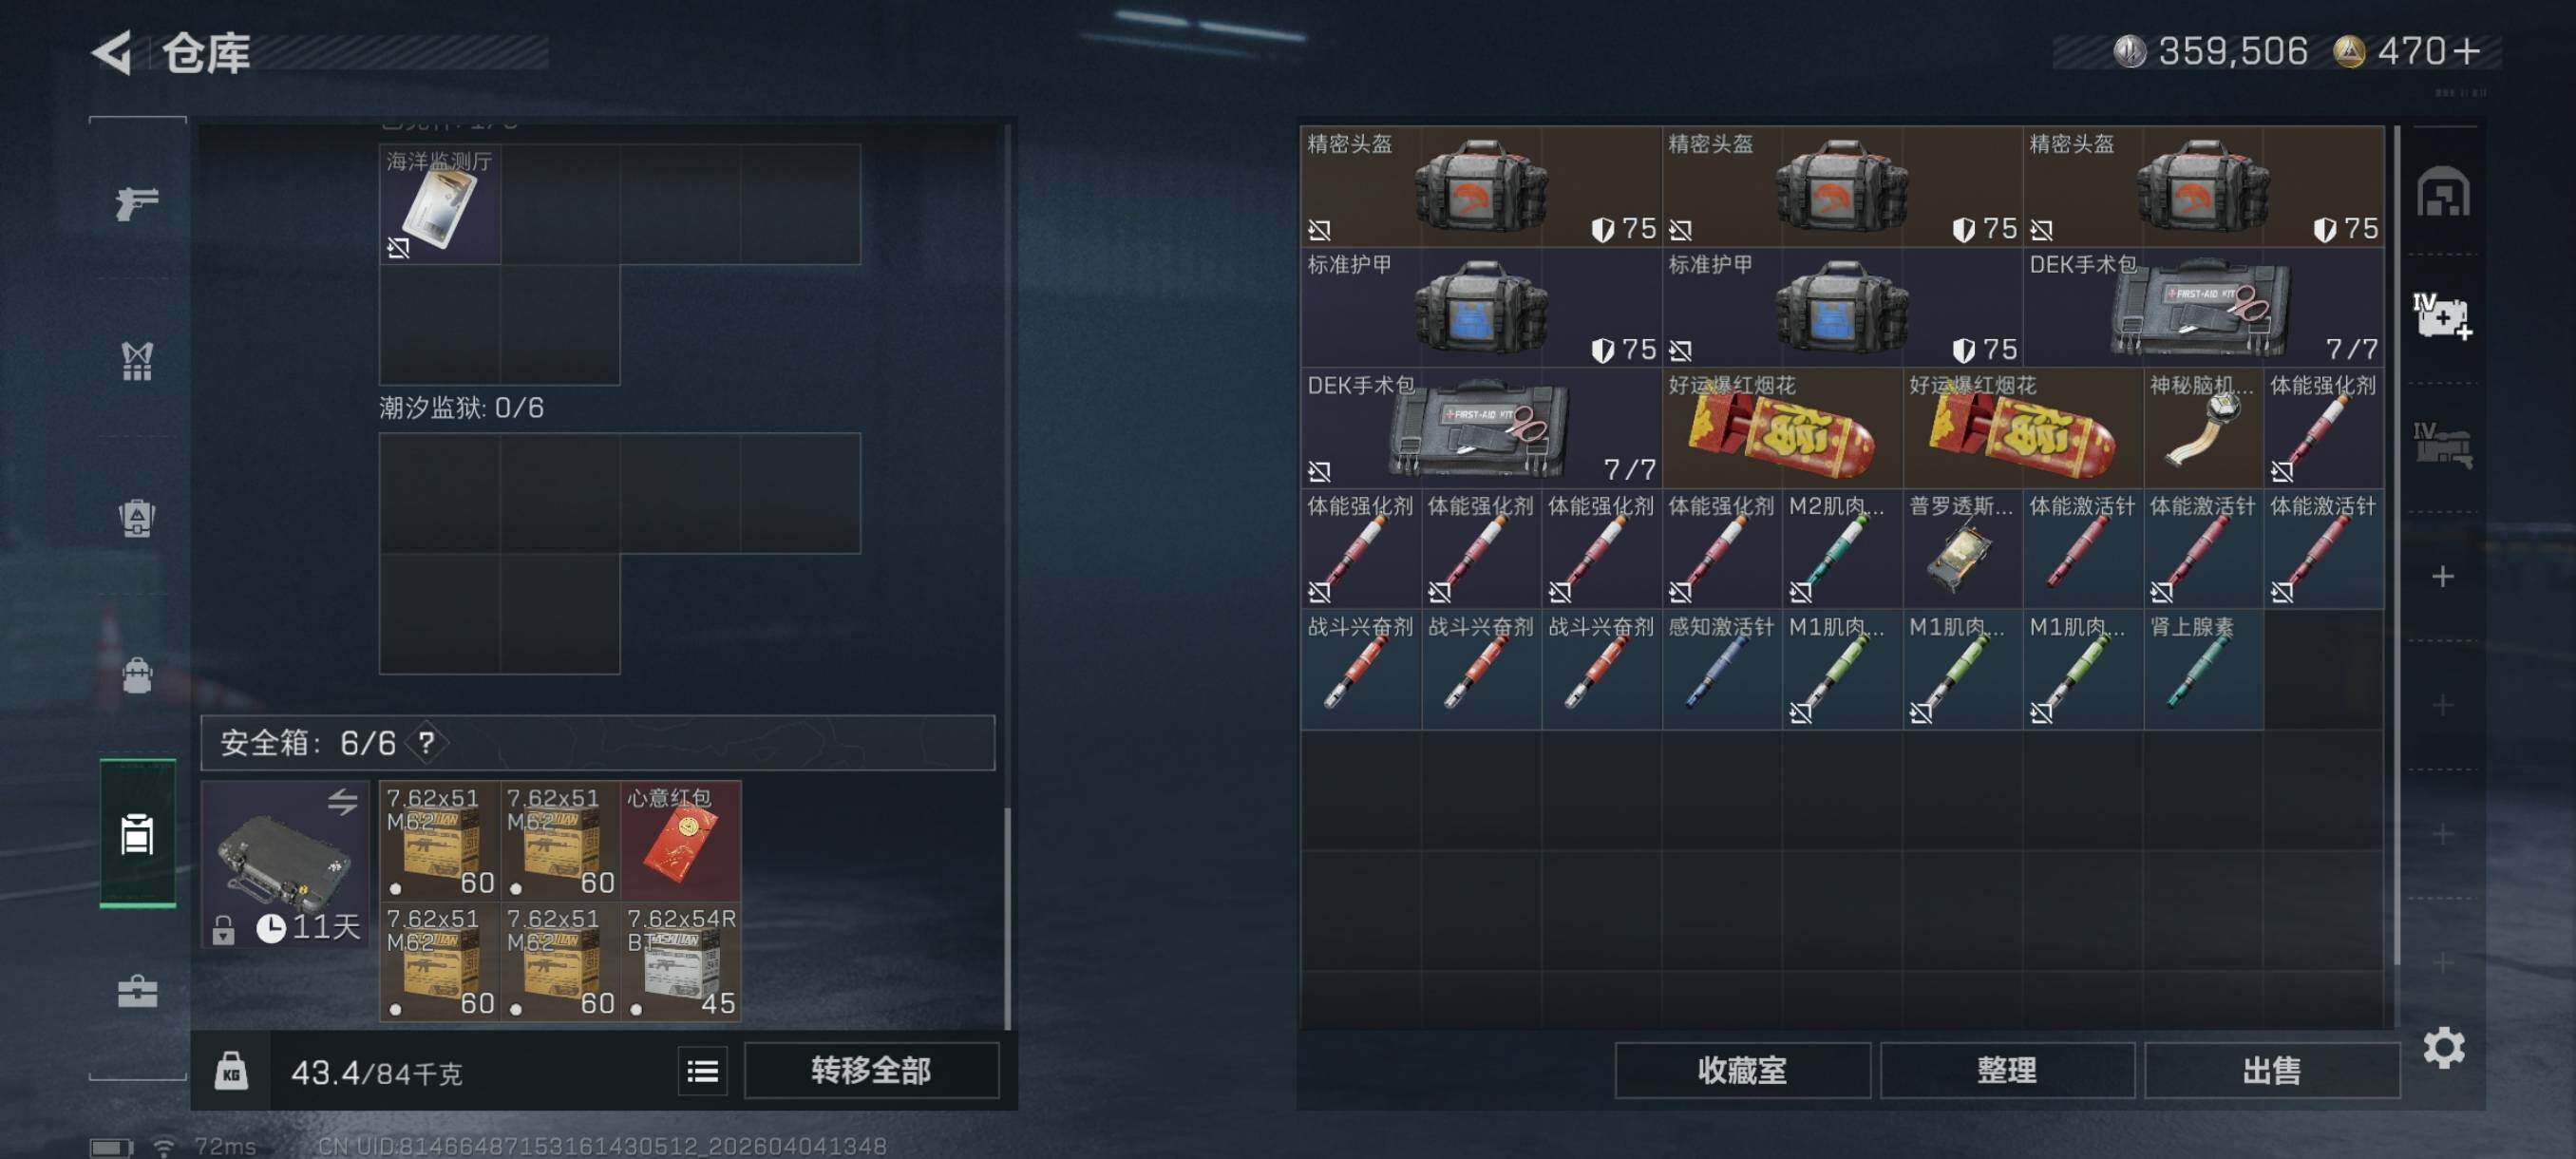This screenshot has width=2576, height=1159.
Task: Open the weapons category pistol icon
Action: click(137, 203)
